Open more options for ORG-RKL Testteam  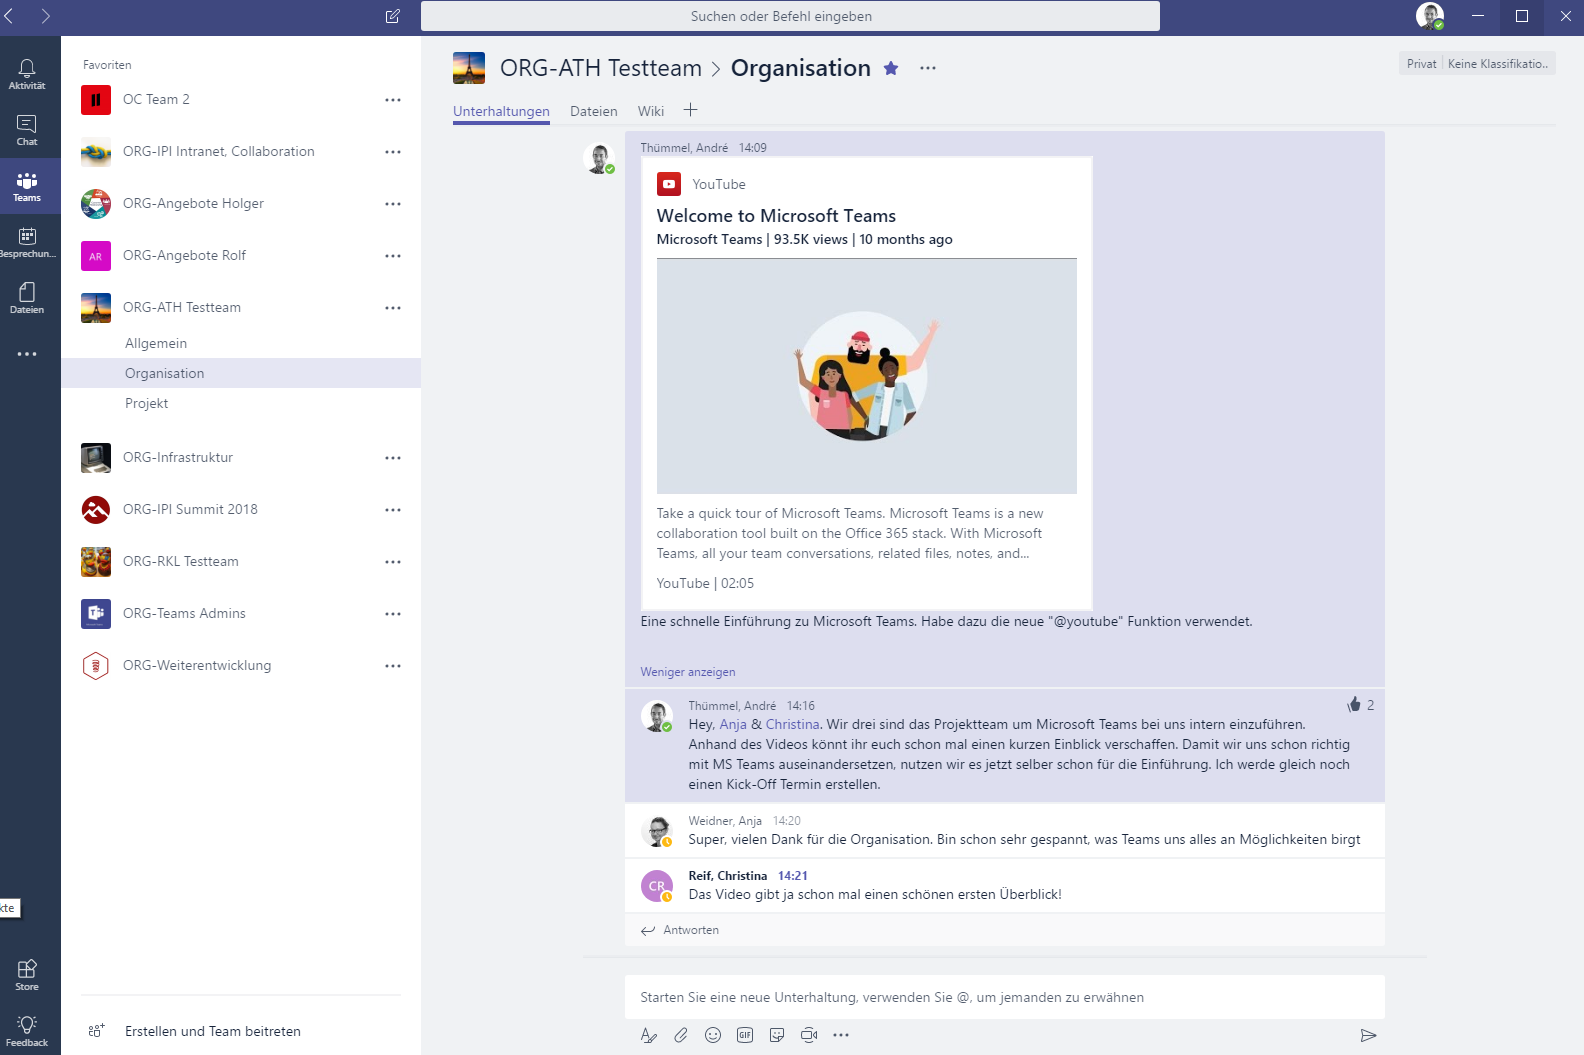click(x=393, y=562)
